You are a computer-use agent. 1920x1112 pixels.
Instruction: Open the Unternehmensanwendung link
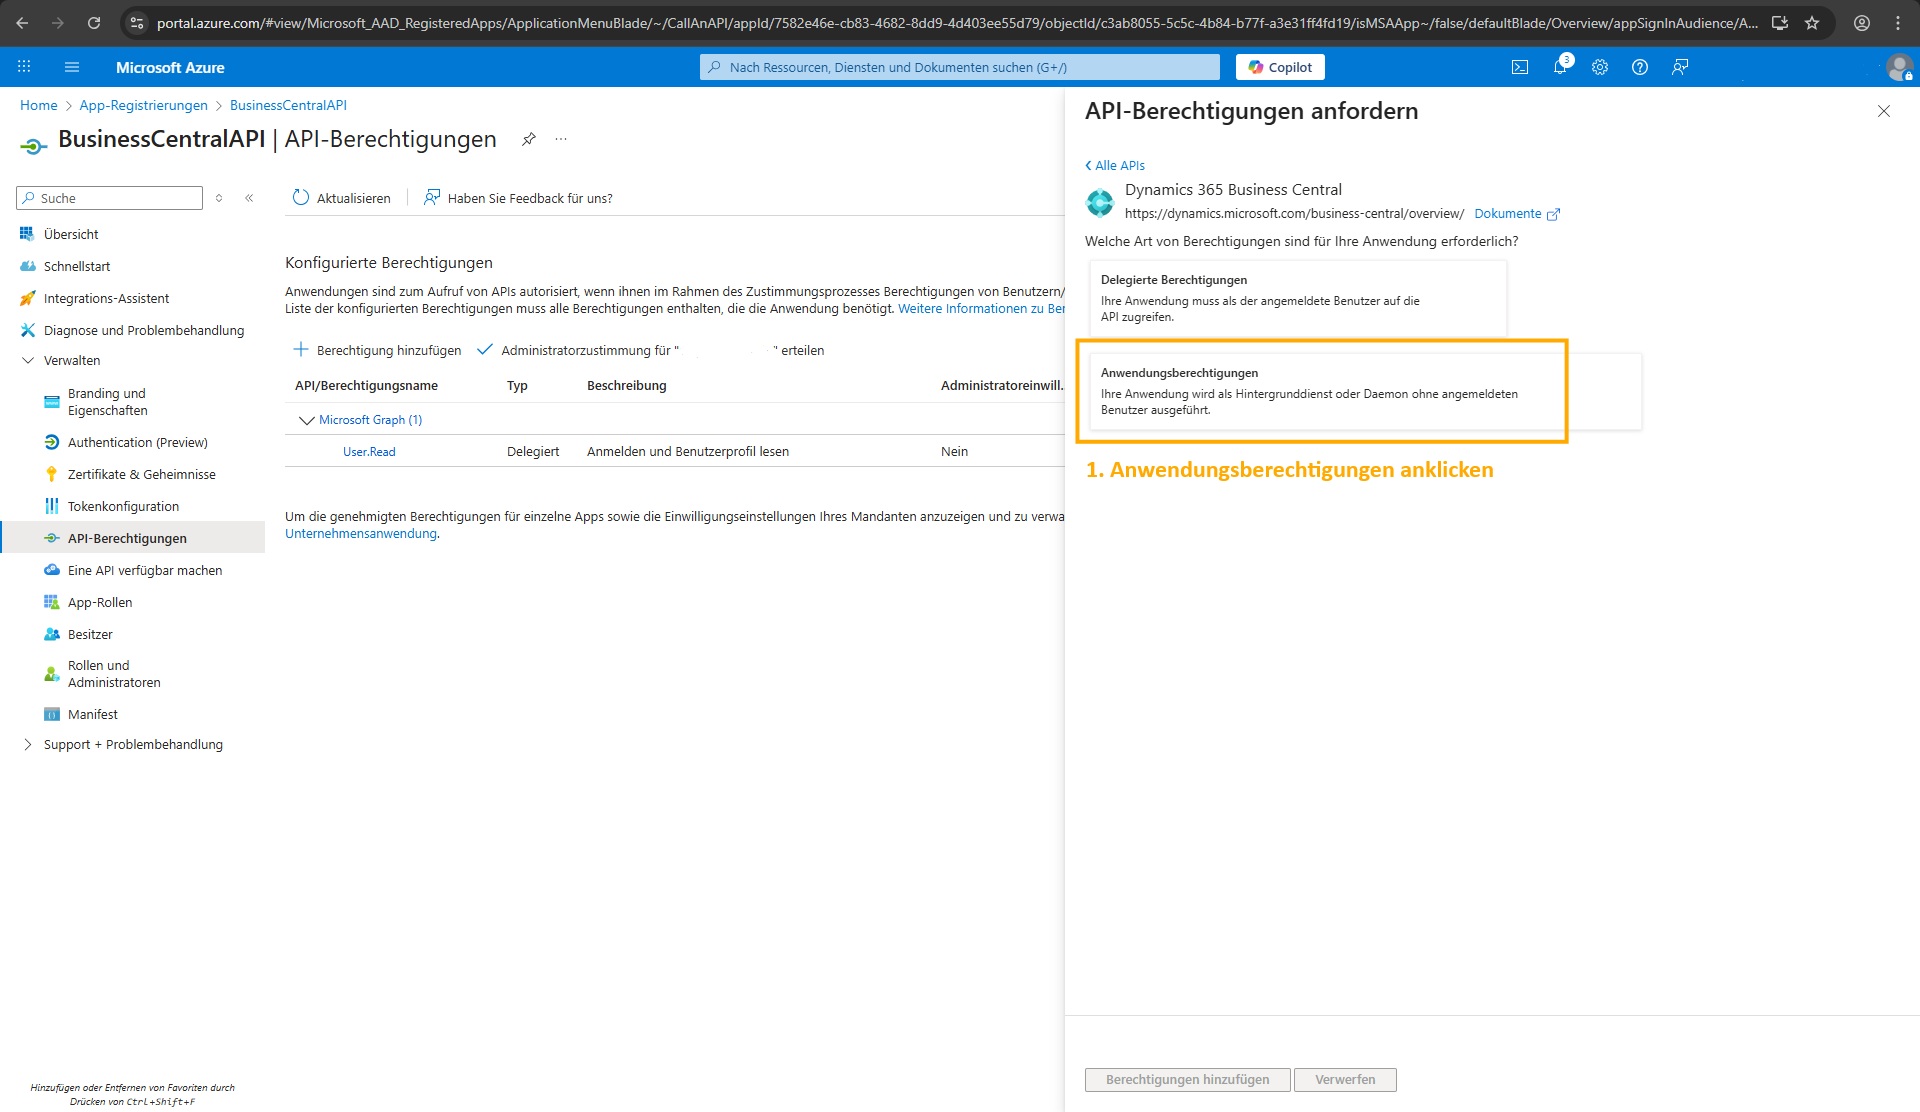pos(361,533)
